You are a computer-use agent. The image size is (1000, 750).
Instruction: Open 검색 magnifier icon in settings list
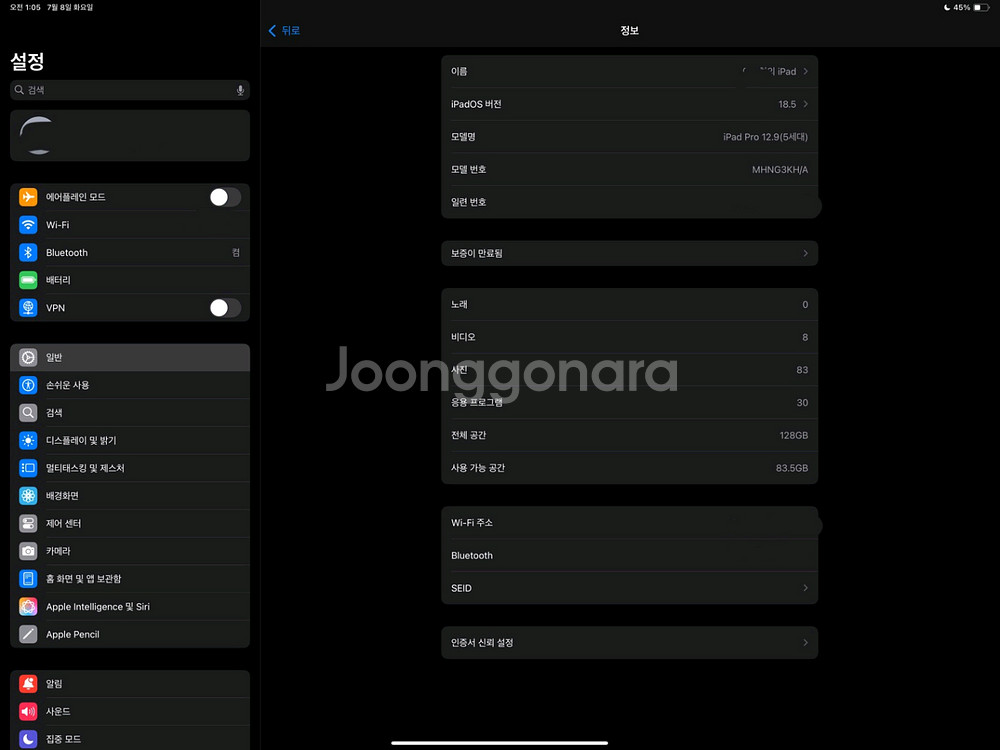point(28,413)
